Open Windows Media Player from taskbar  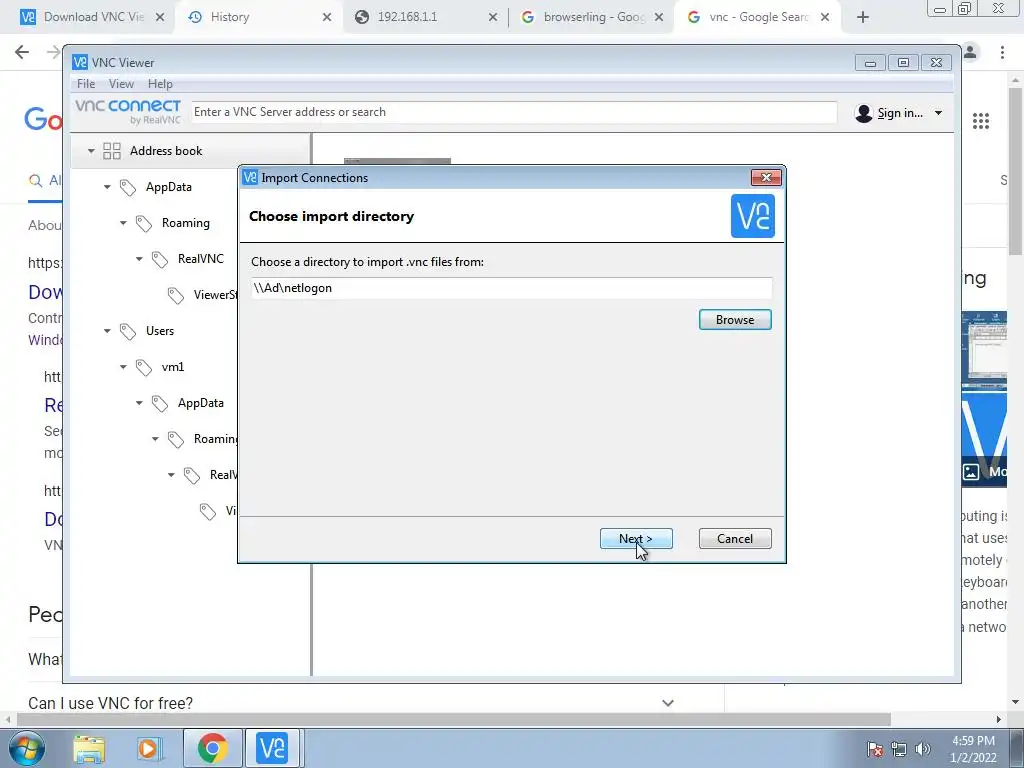(x=148, y=748)
